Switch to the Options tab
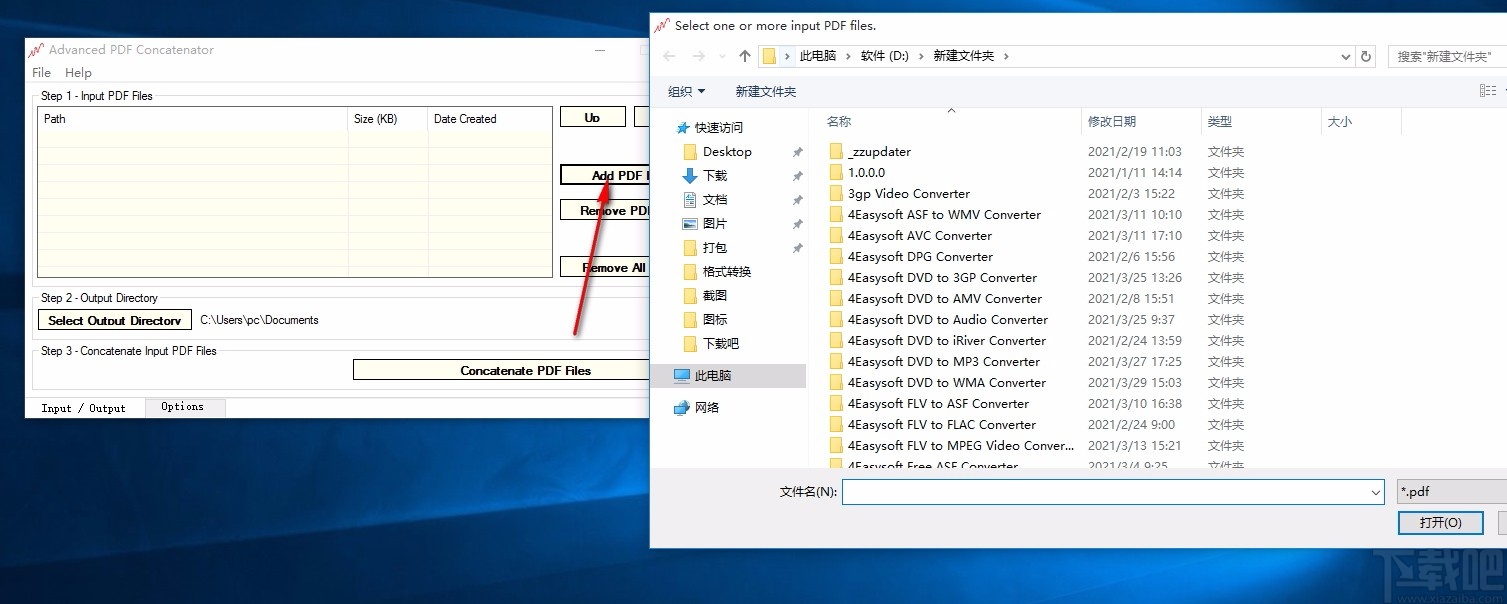 tap(184, 407)
